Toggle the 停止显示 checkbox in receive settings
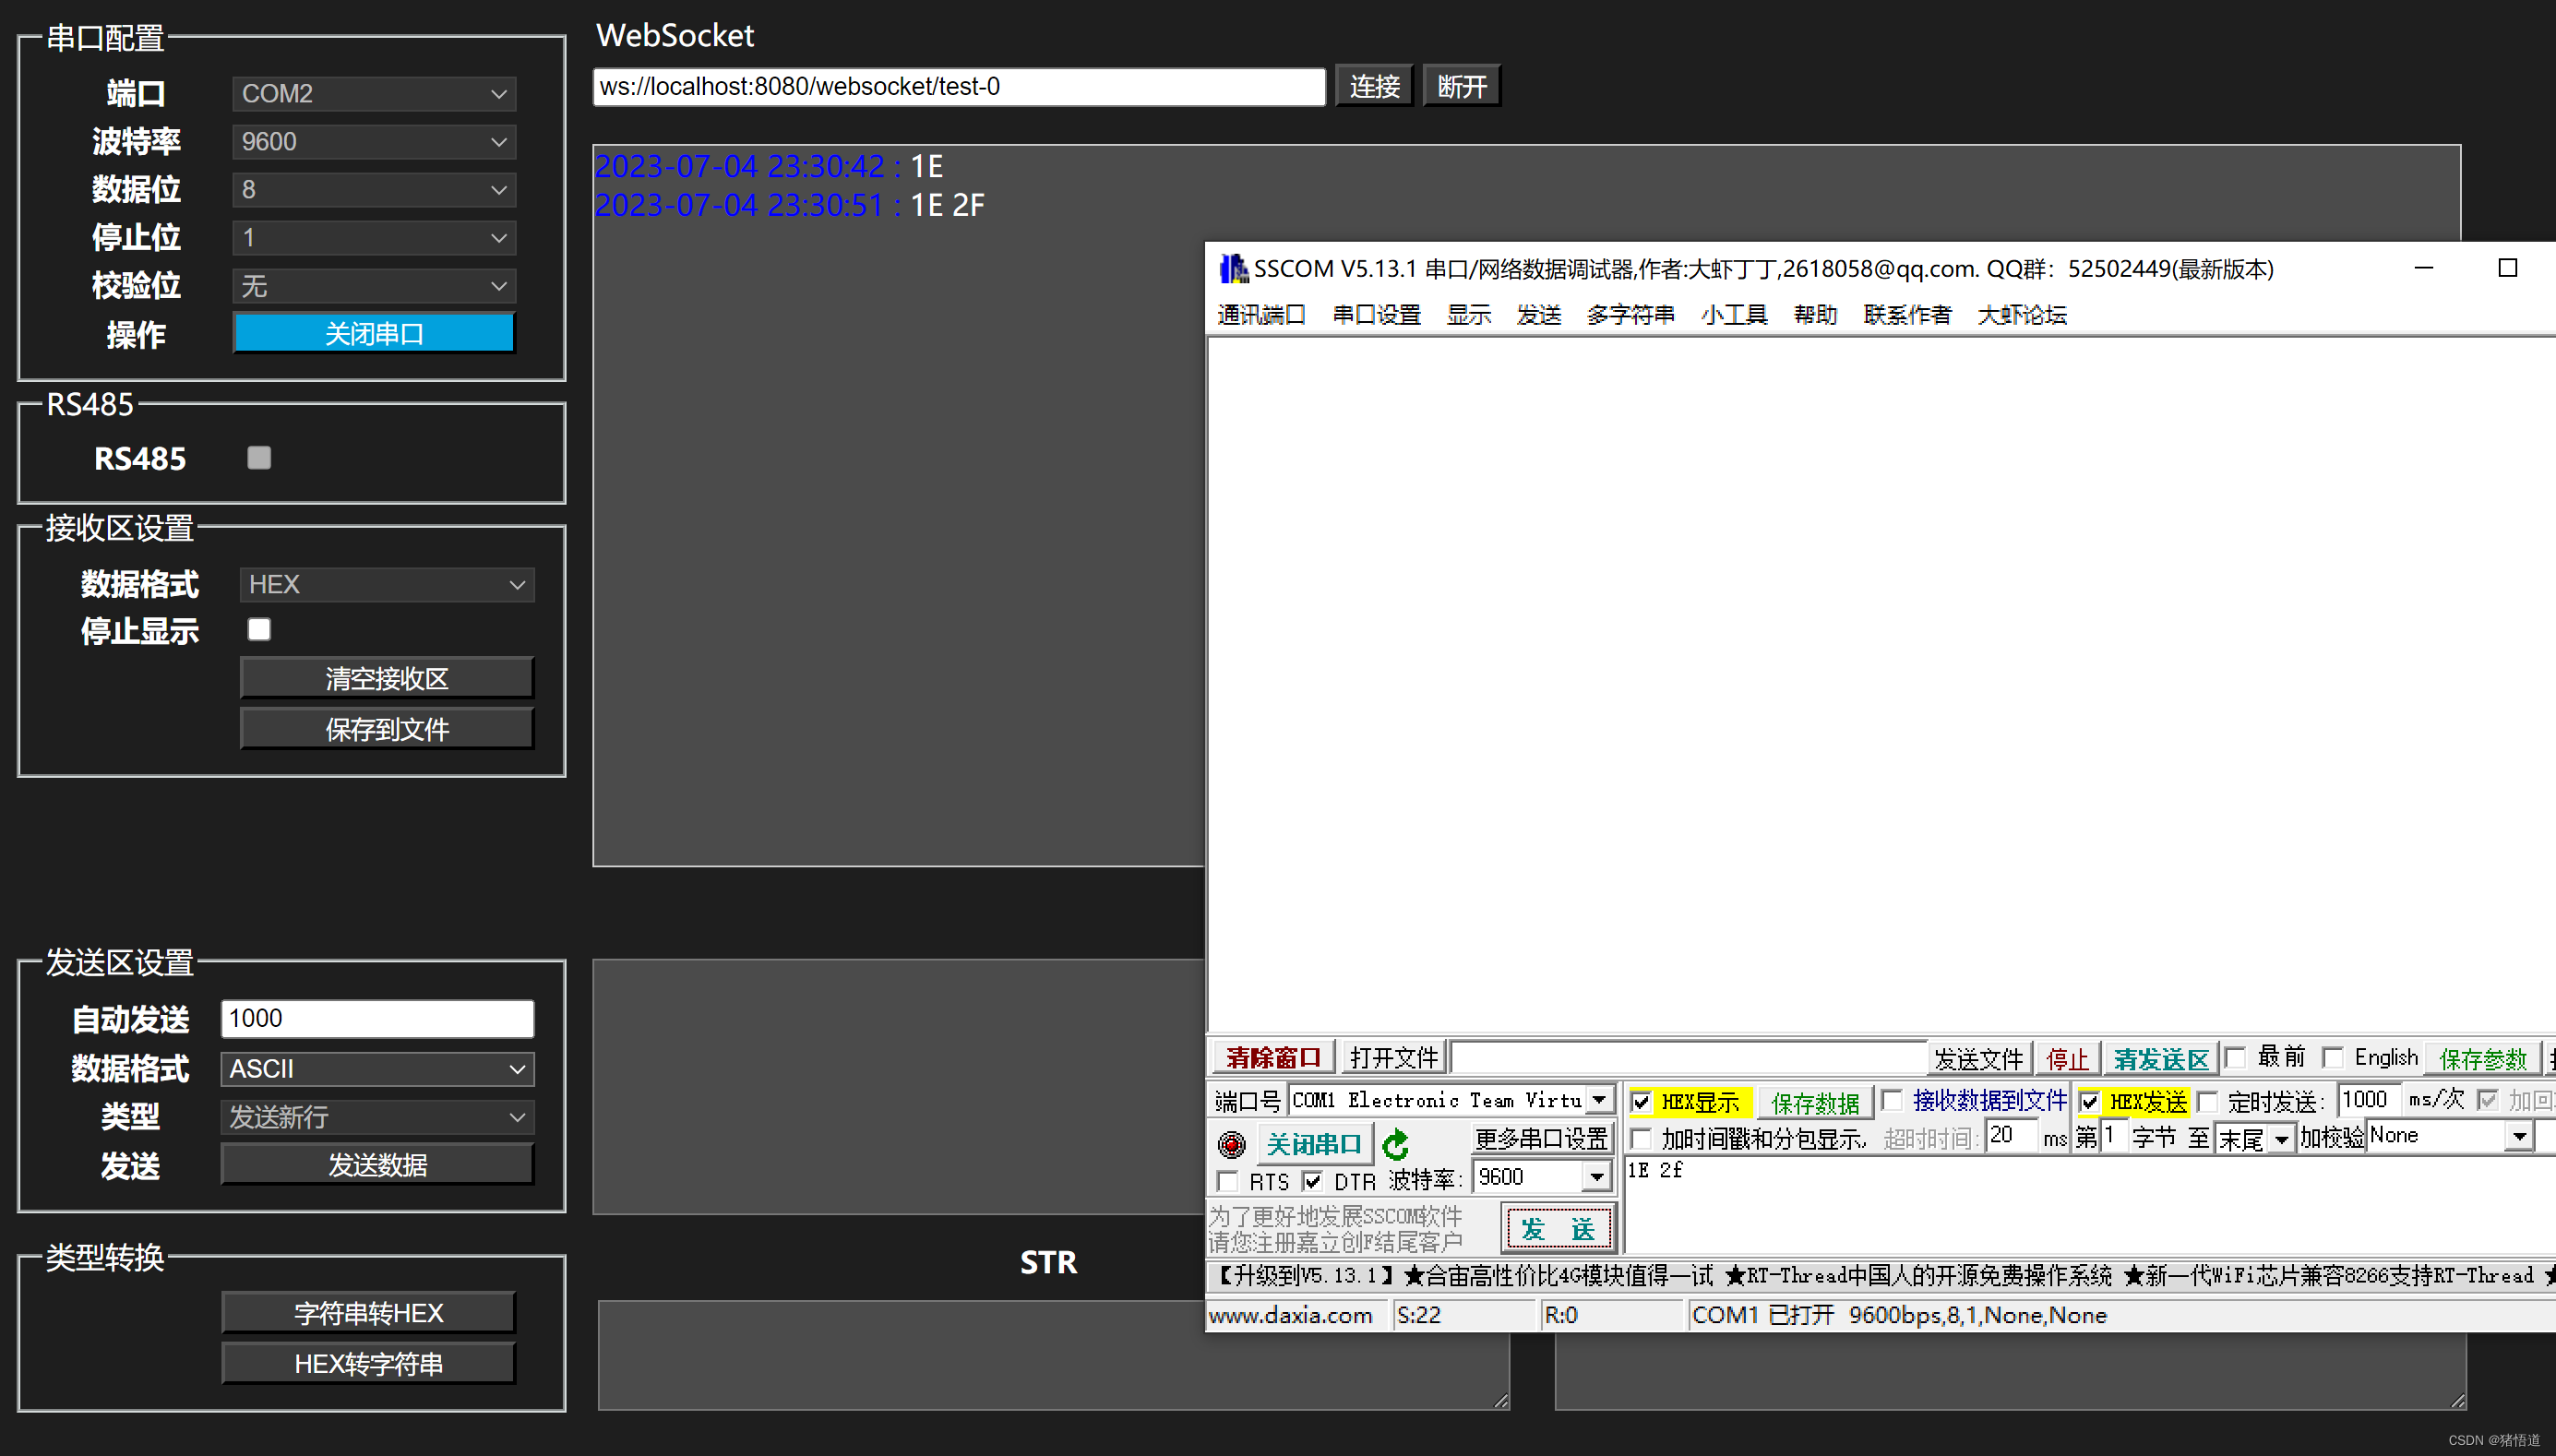The image size is (2556, 1456). coord(260,628)
